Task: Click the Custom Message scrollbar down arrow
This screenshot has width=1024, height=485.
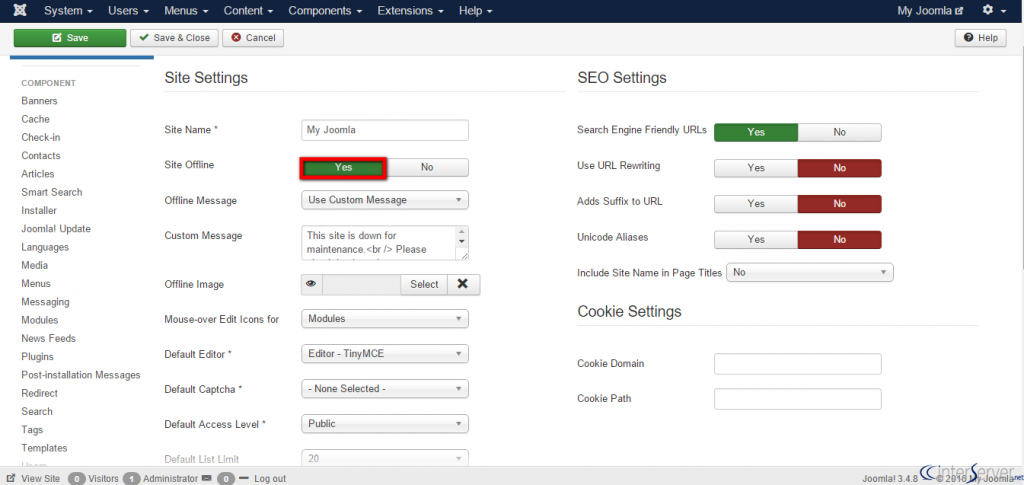Action: coord(462,241)
